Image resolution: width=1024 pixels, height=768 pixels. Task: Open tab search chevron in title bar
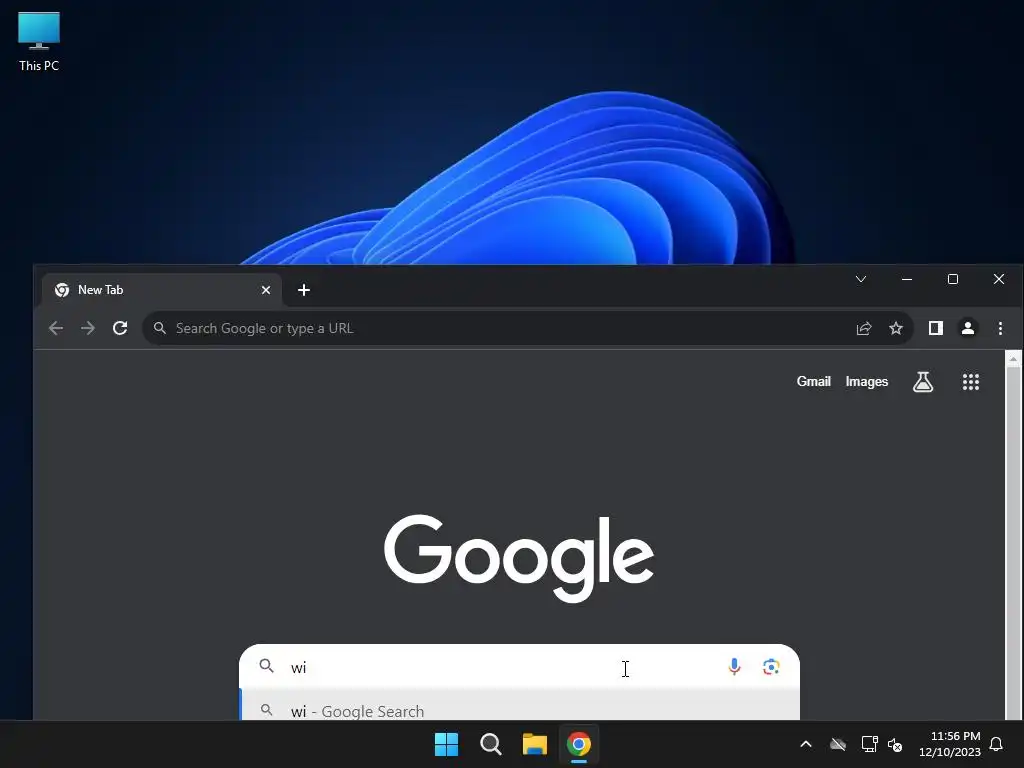pos(861,280)
